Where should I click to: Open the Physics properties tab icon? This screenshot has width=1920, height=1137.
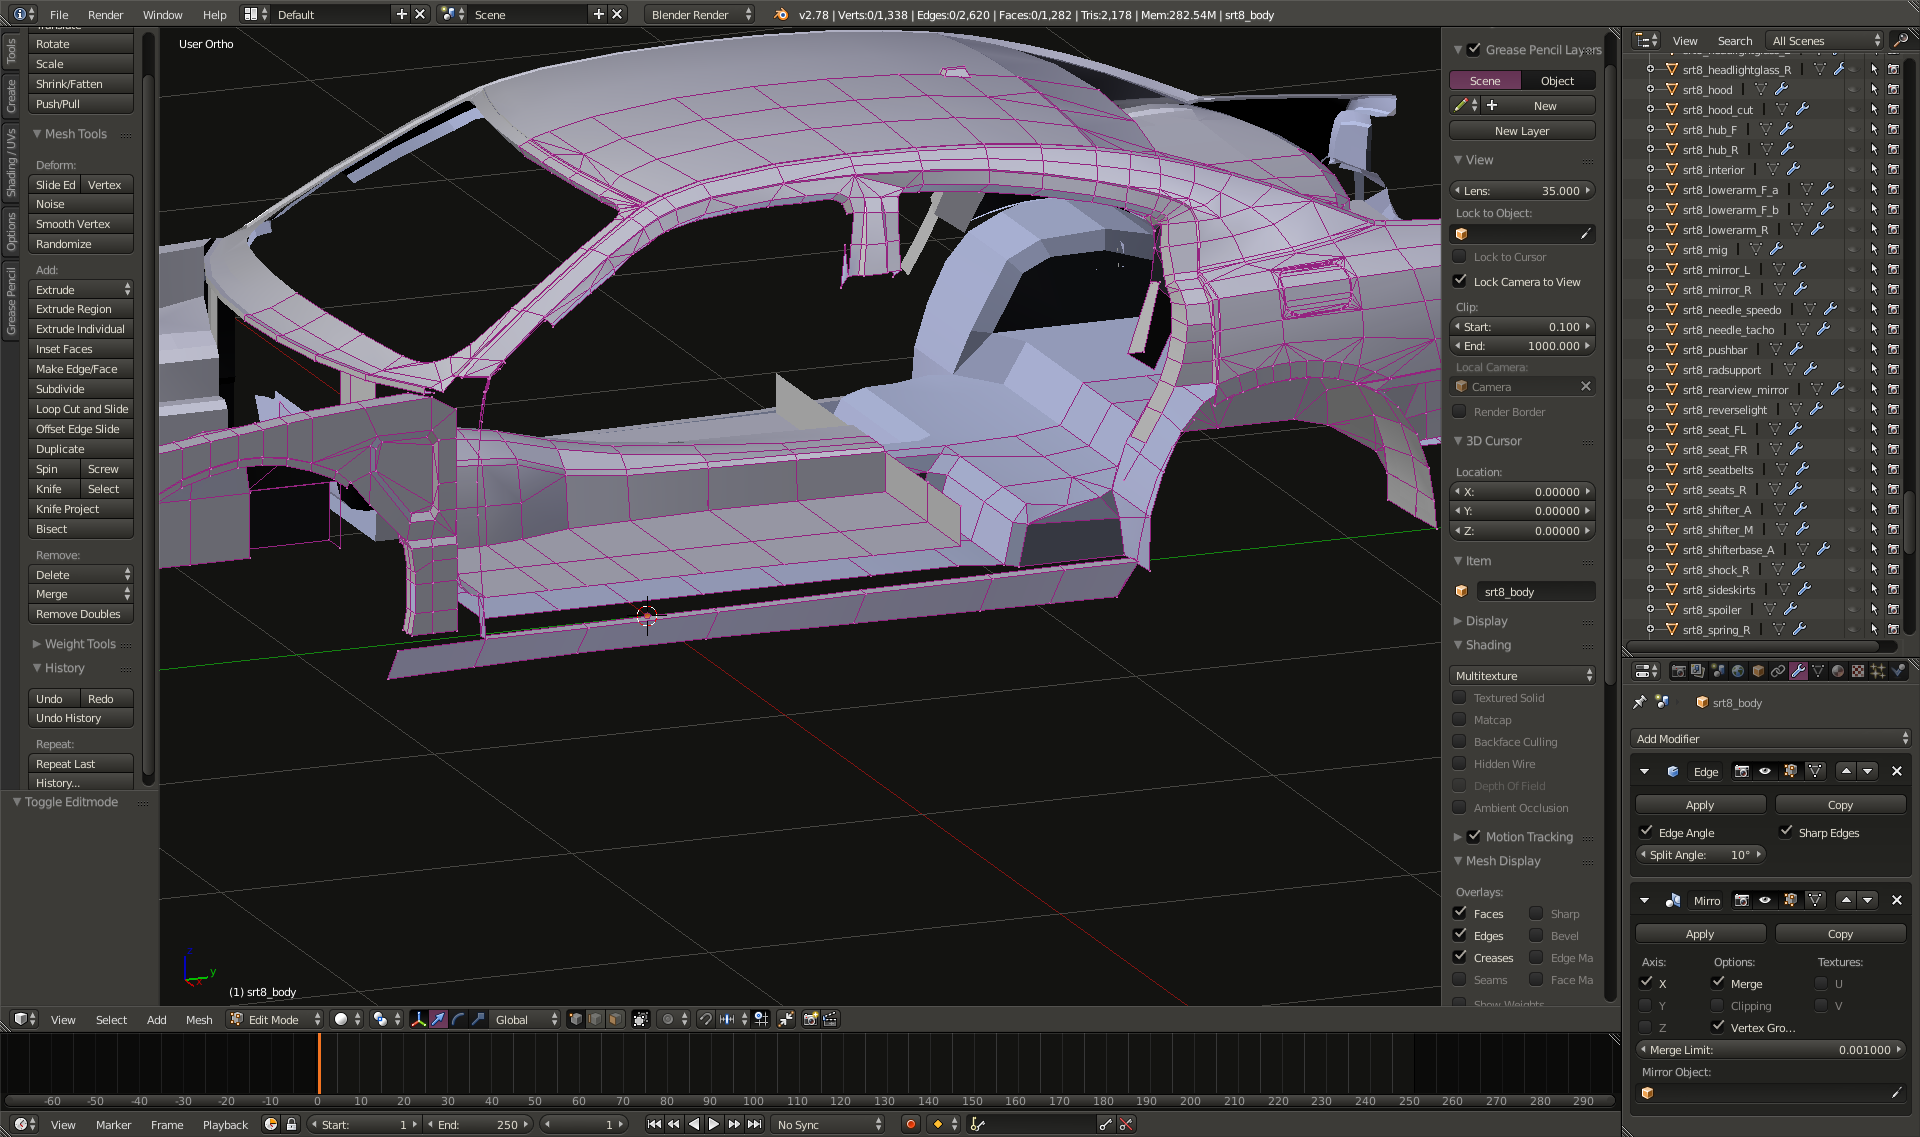coord(1897,671)
